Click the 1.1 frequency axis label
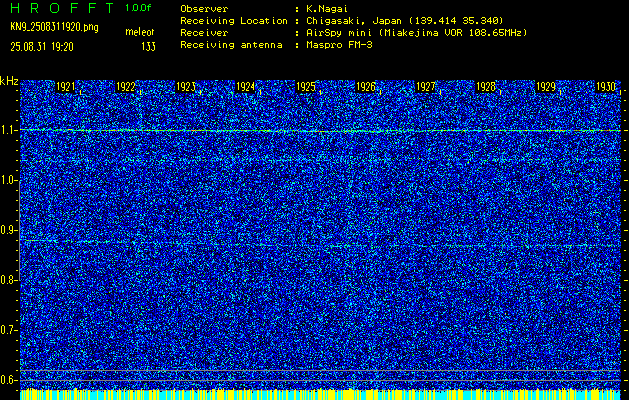629x400 pixels. click(x=8, y=131)
